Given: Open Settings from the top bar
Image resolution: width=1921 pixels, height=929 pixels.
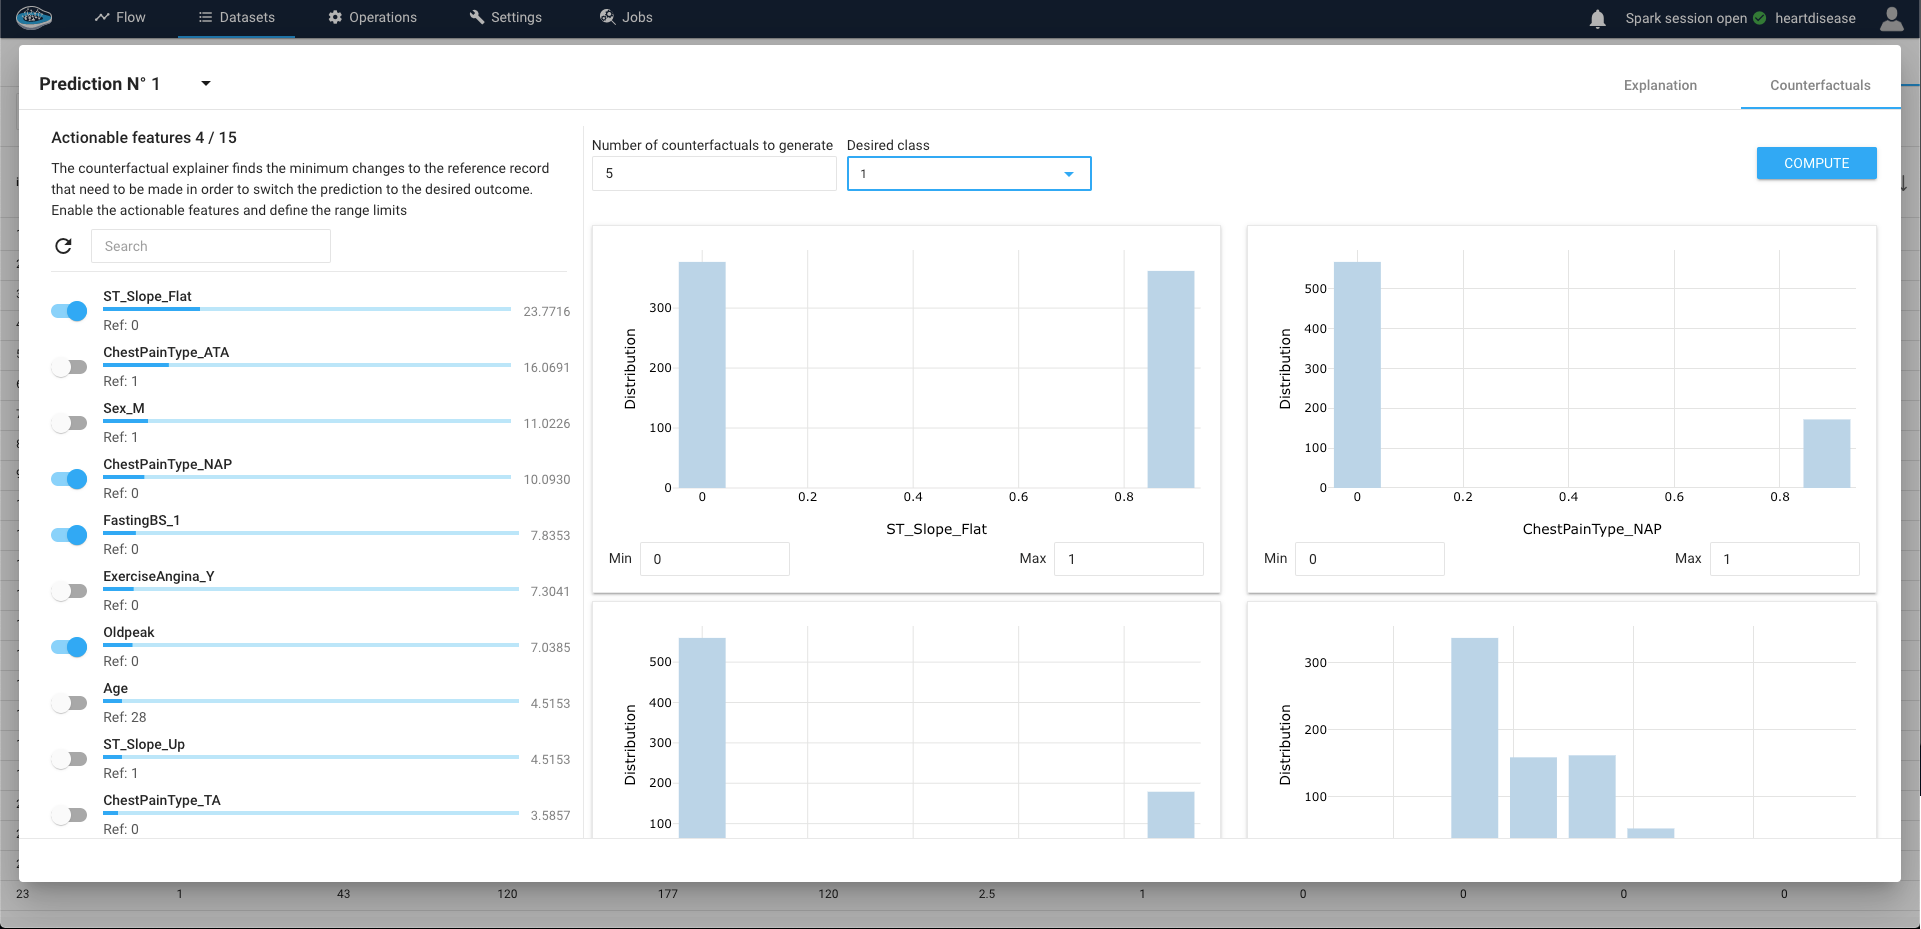Looking at the screenshot, I should (x=505, y=18).
